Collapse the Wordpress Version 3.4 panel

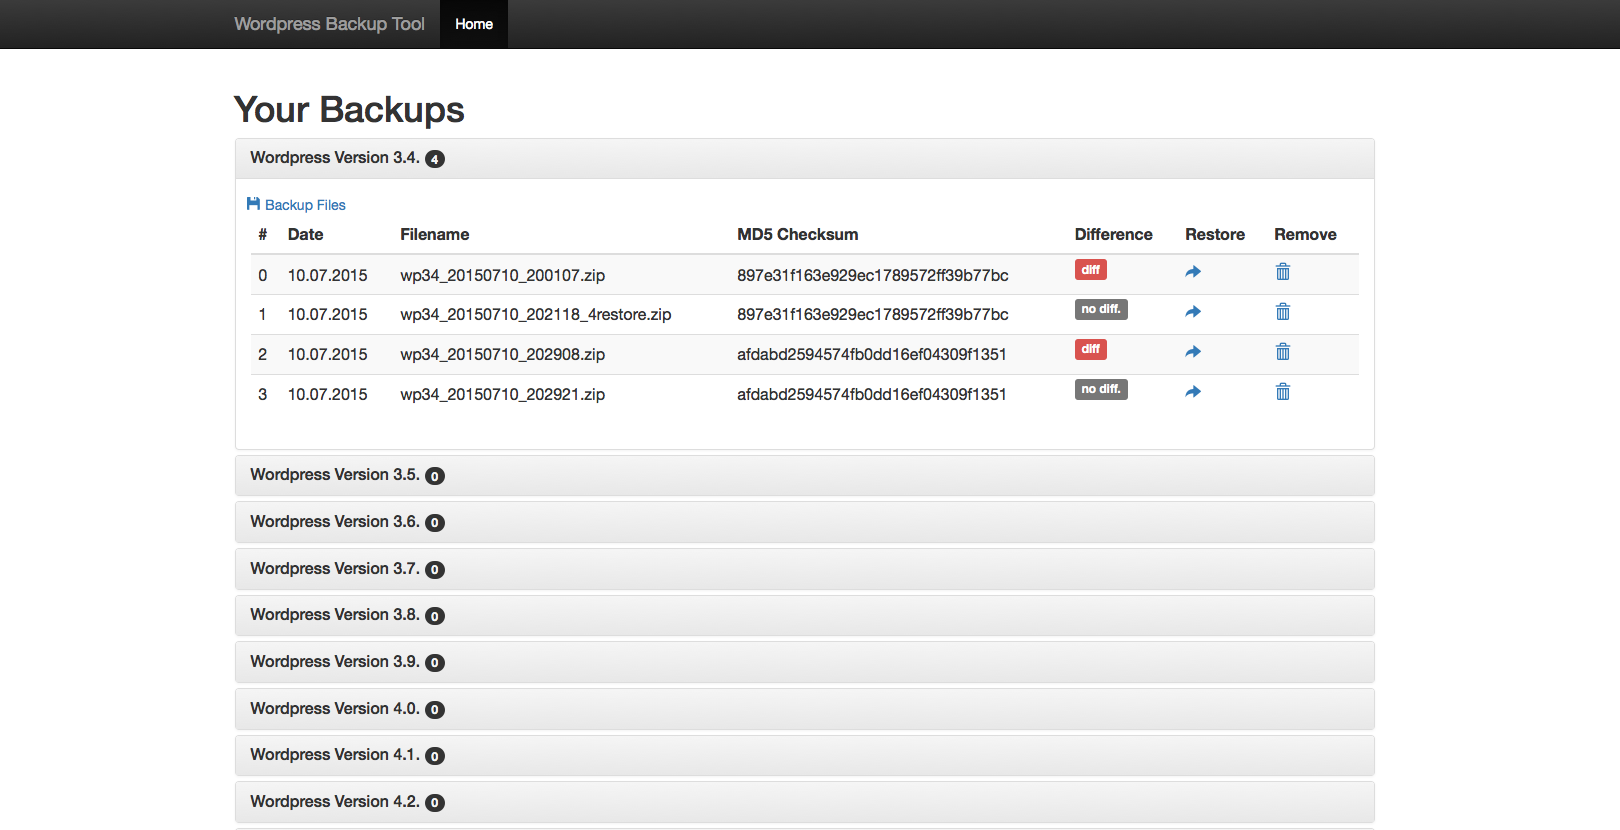805,158
